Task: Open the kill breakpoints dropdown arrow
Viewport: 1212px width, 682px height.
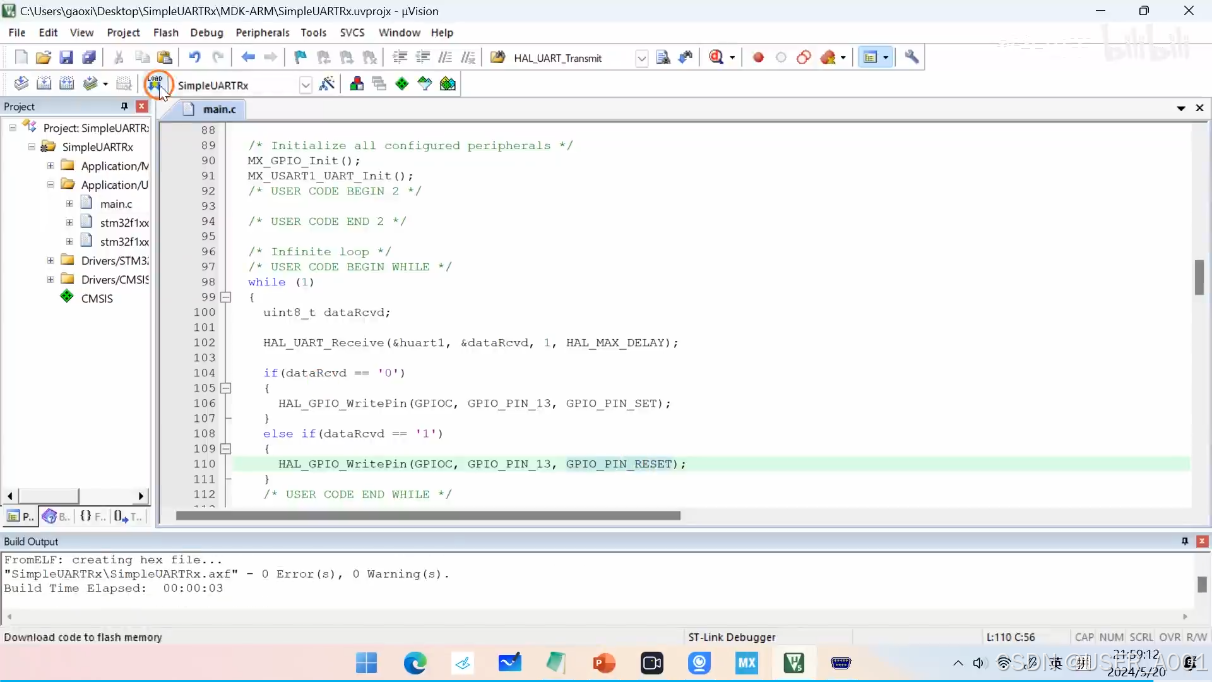Action: click(x=843, y=58)
